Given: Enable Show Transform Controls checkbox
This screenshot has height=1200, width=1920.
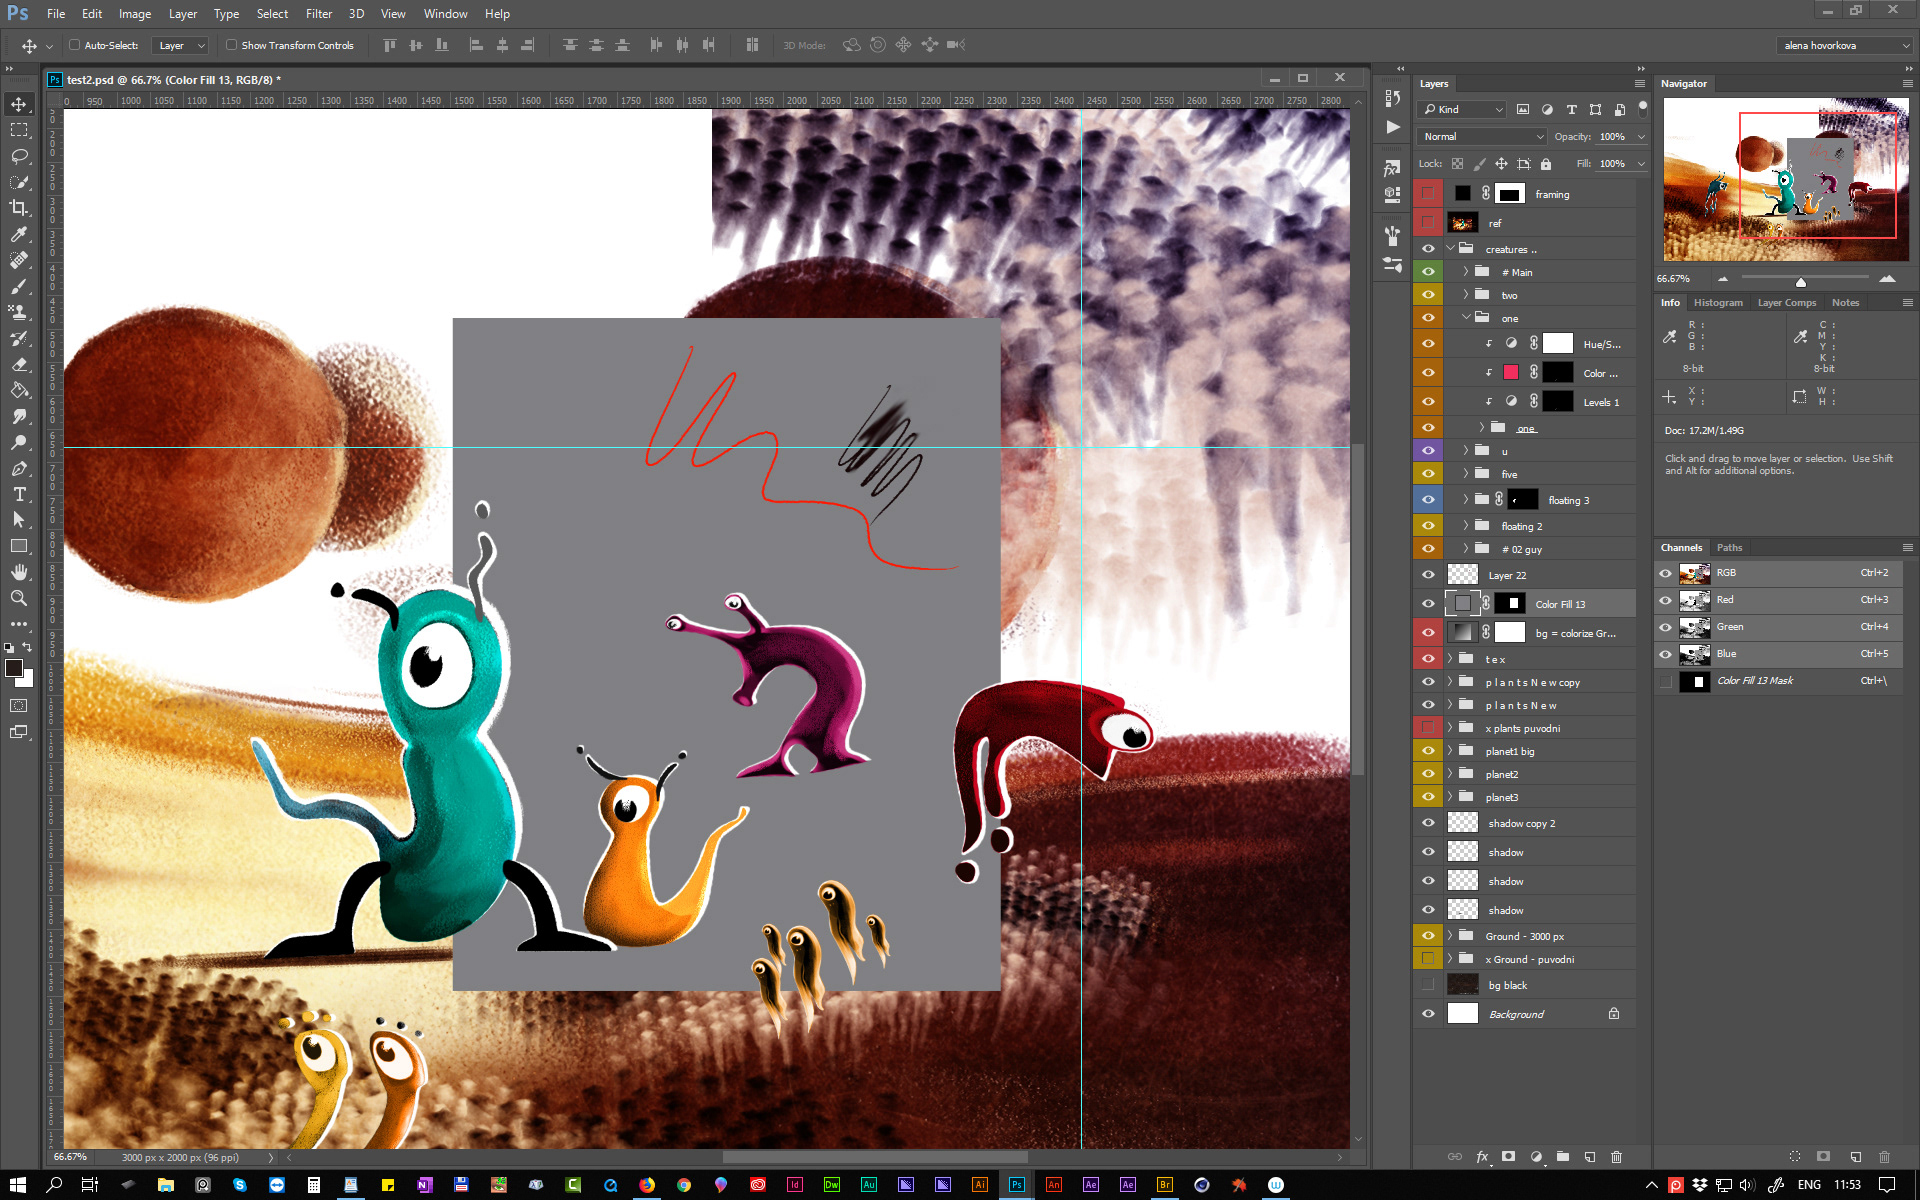Looking at the screenshot, I should tap(231, 45).
